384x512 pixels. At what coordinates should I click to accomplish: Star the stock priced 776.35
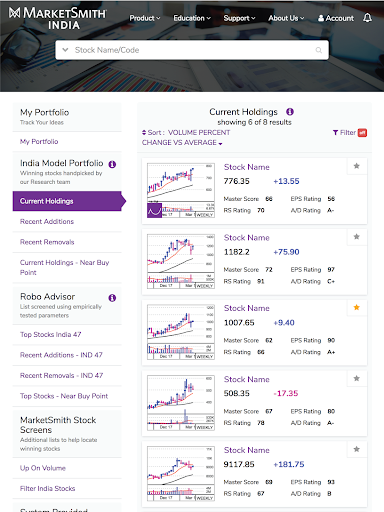[x=357, y=166]
